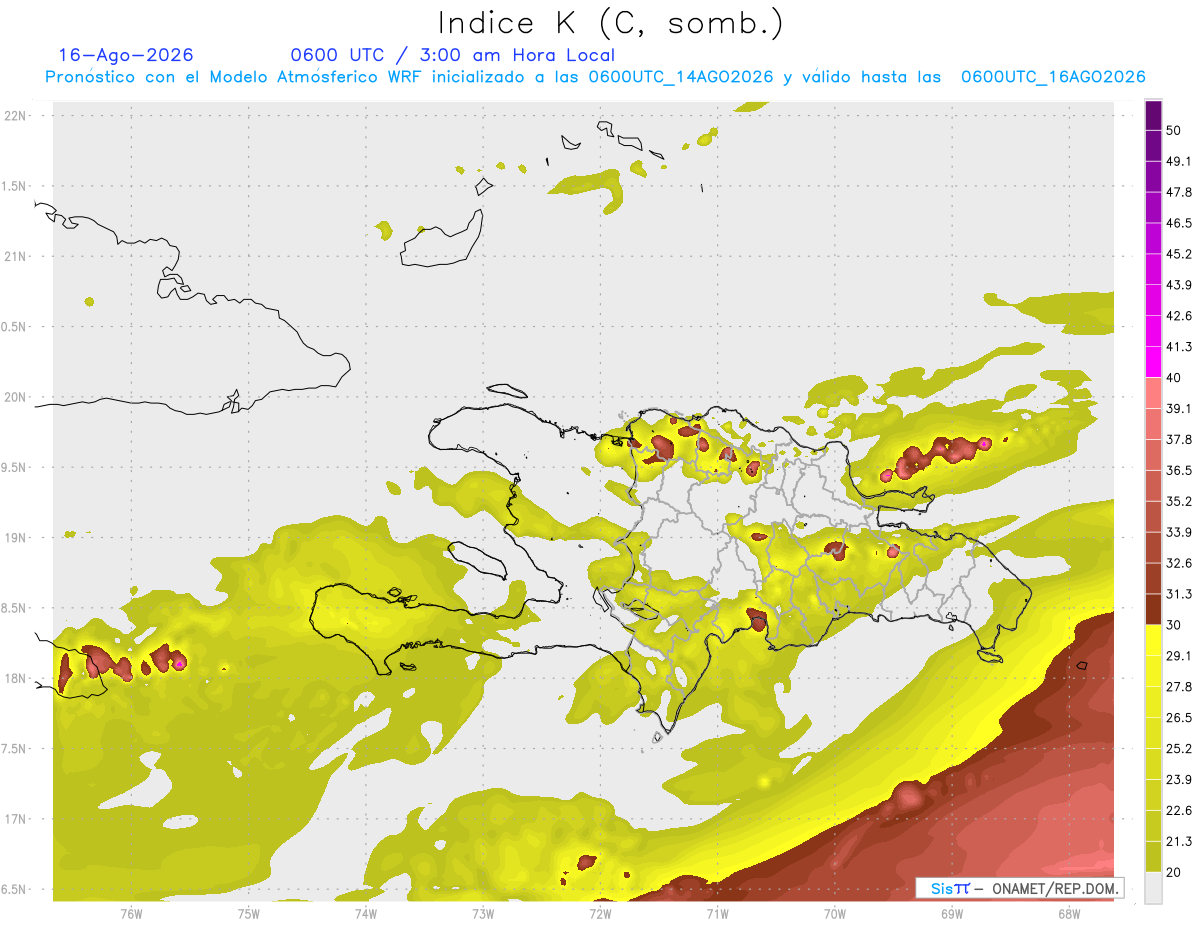Click the map title "Indice K (C, somb.)"
This screenshot has height=927, width=1200.
coord(611,24)
